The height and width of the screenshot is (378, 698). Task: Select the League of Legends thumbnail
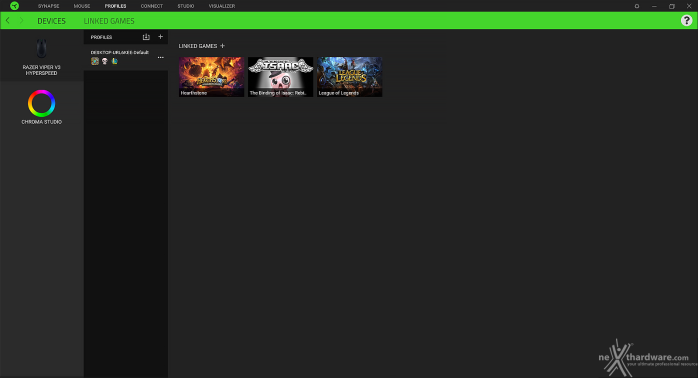349,77
